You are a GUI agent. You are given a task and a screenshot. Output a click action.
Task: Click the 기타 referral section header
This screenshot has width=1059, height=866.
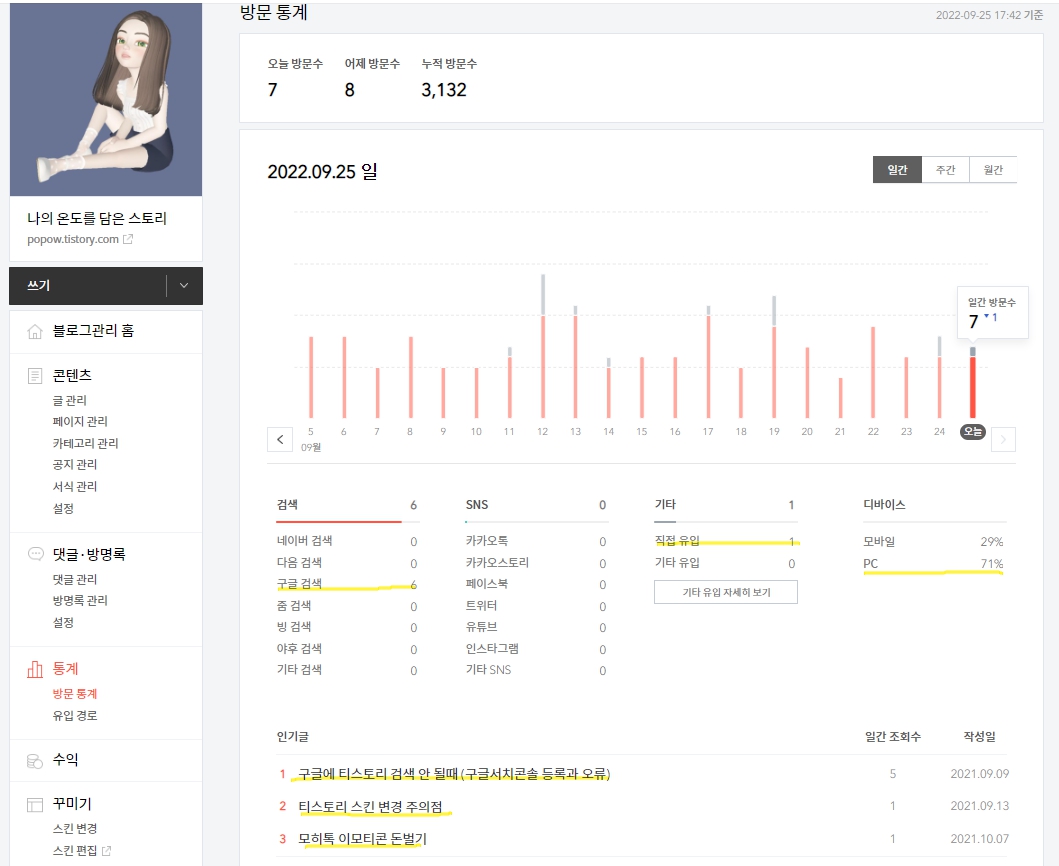coord(665,505)
